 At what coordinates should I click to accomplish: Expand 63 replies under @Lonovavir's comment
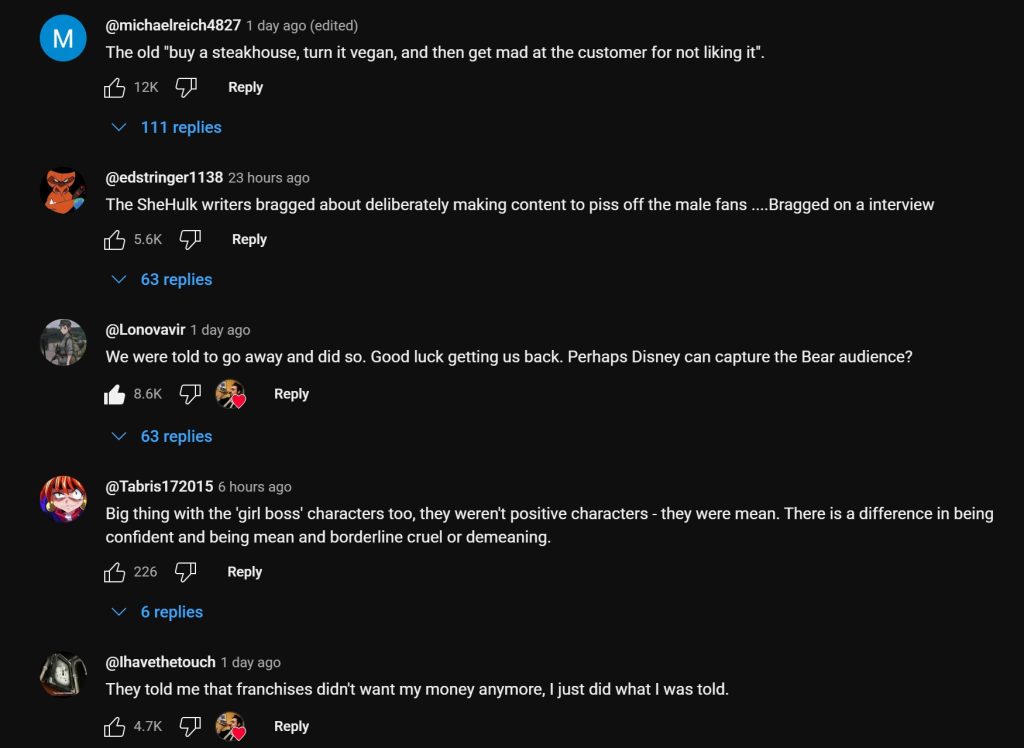(163, 437)
